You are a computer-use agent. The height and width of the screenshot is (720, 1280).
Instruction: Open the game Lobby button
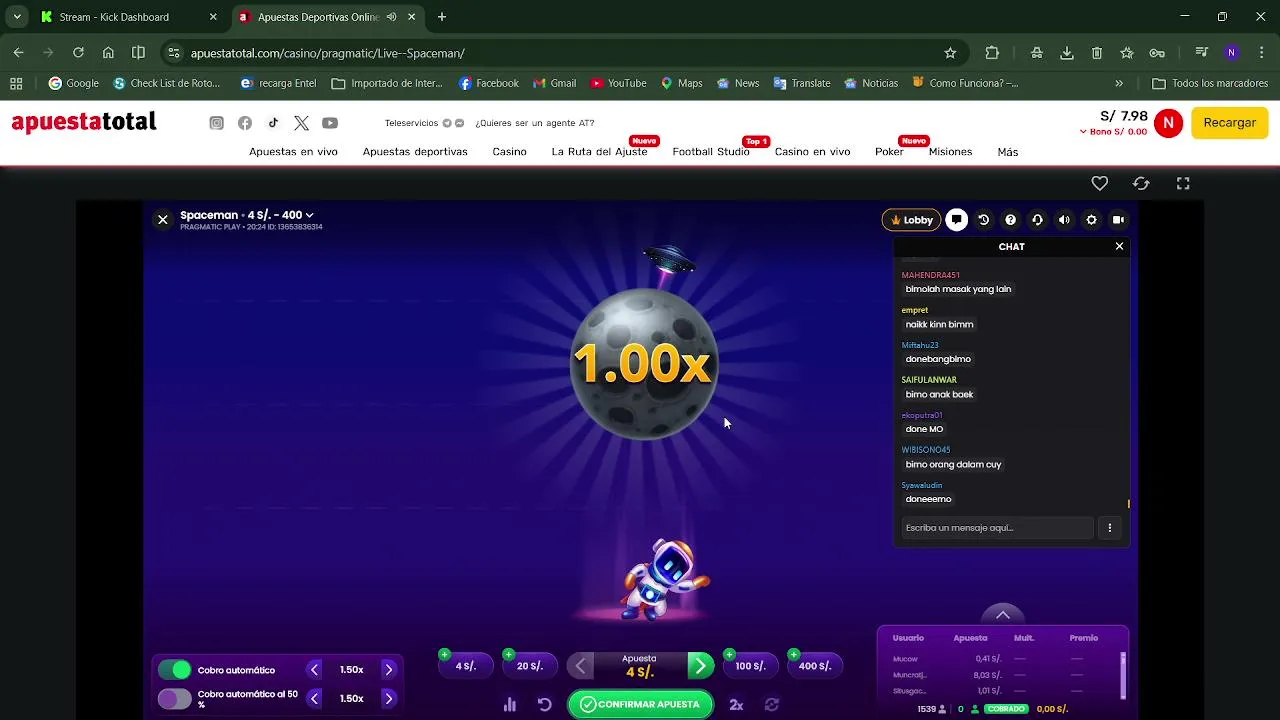[x=911, y=220]
